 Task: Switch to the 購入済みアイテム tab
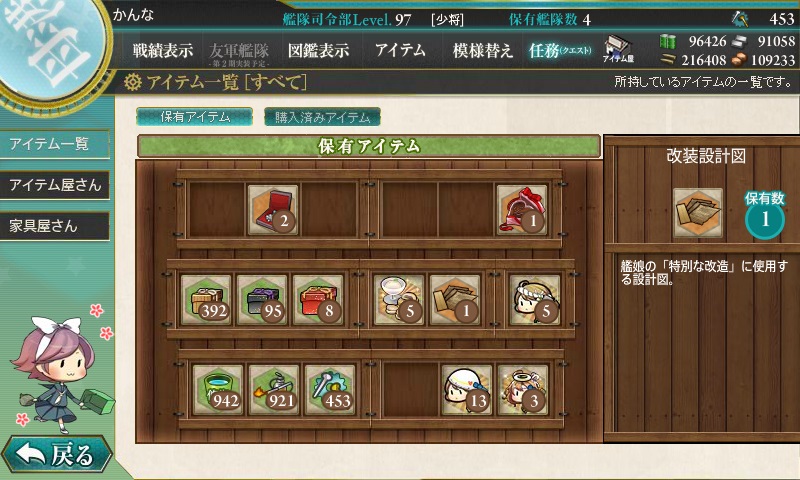[x=322, y=117]
